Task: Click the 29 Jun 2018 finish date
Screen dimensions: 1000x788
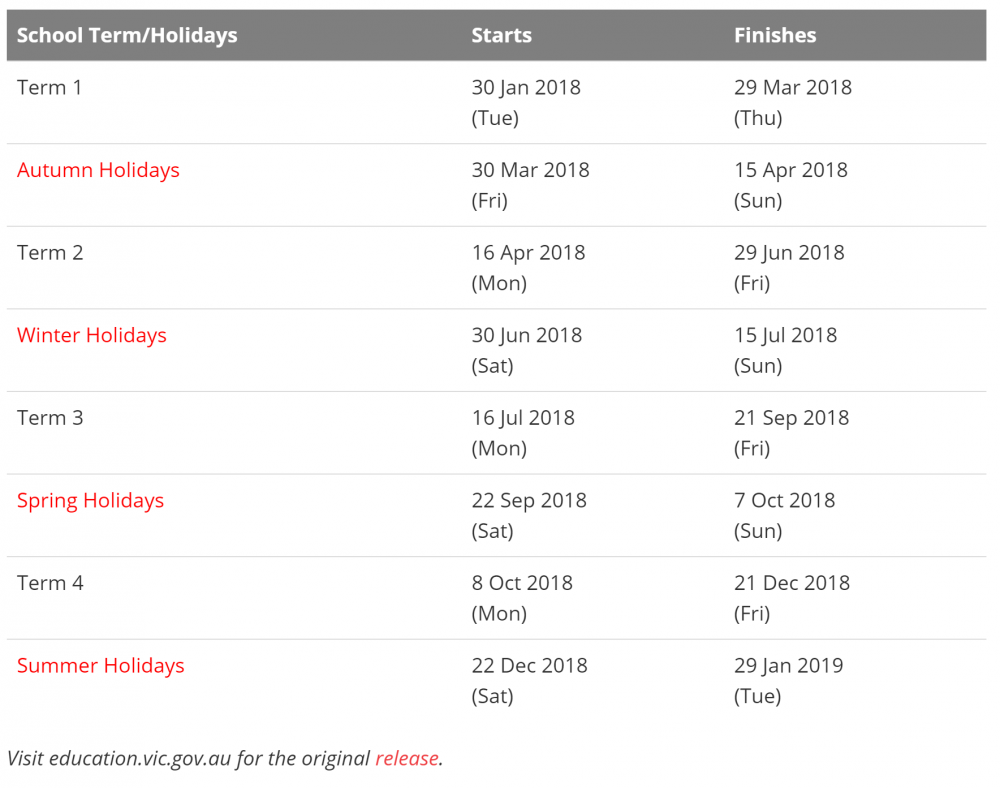Action: point(789,252)
